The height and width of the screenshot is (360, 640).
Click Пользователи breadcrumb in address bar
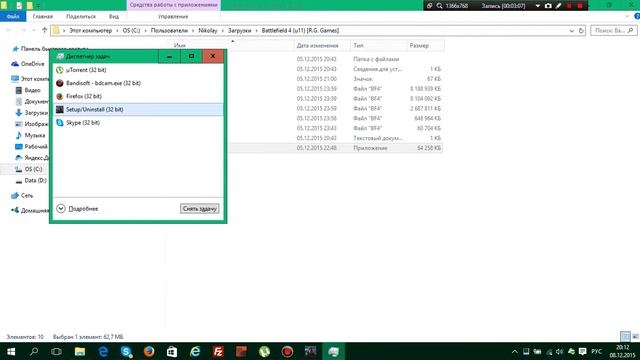click(169, 31)
